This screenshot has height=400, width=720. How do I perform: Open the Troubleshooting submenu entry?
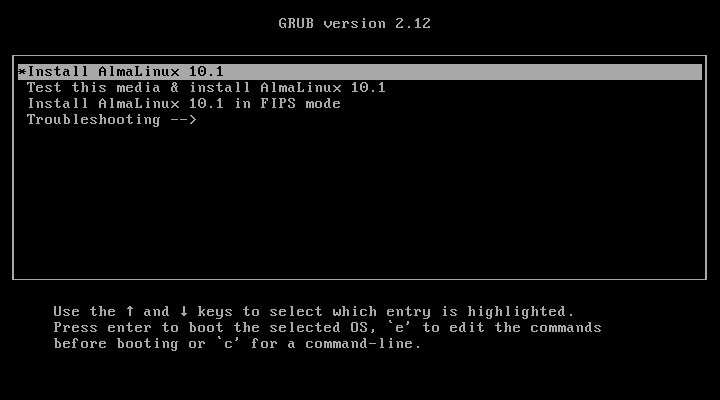[112, 120]
